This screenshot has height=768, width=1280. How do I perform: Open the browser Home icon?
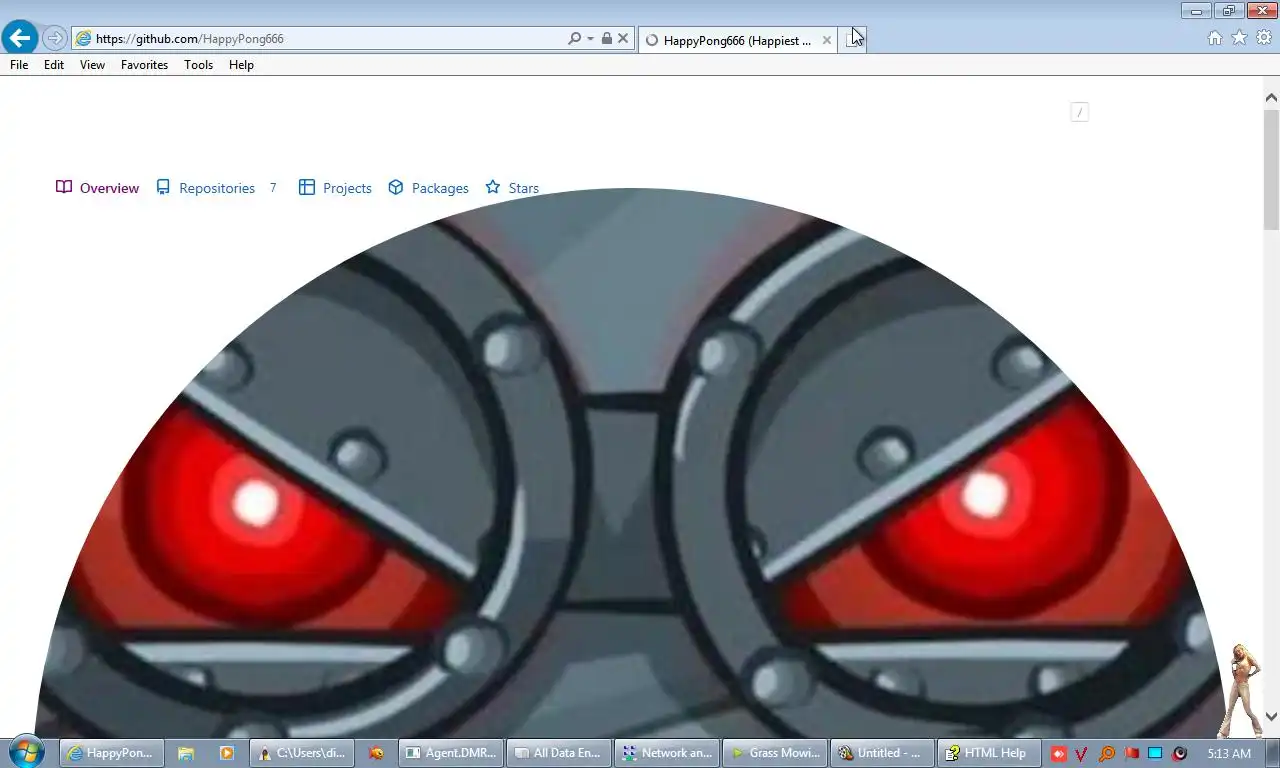click(1215, 38)
